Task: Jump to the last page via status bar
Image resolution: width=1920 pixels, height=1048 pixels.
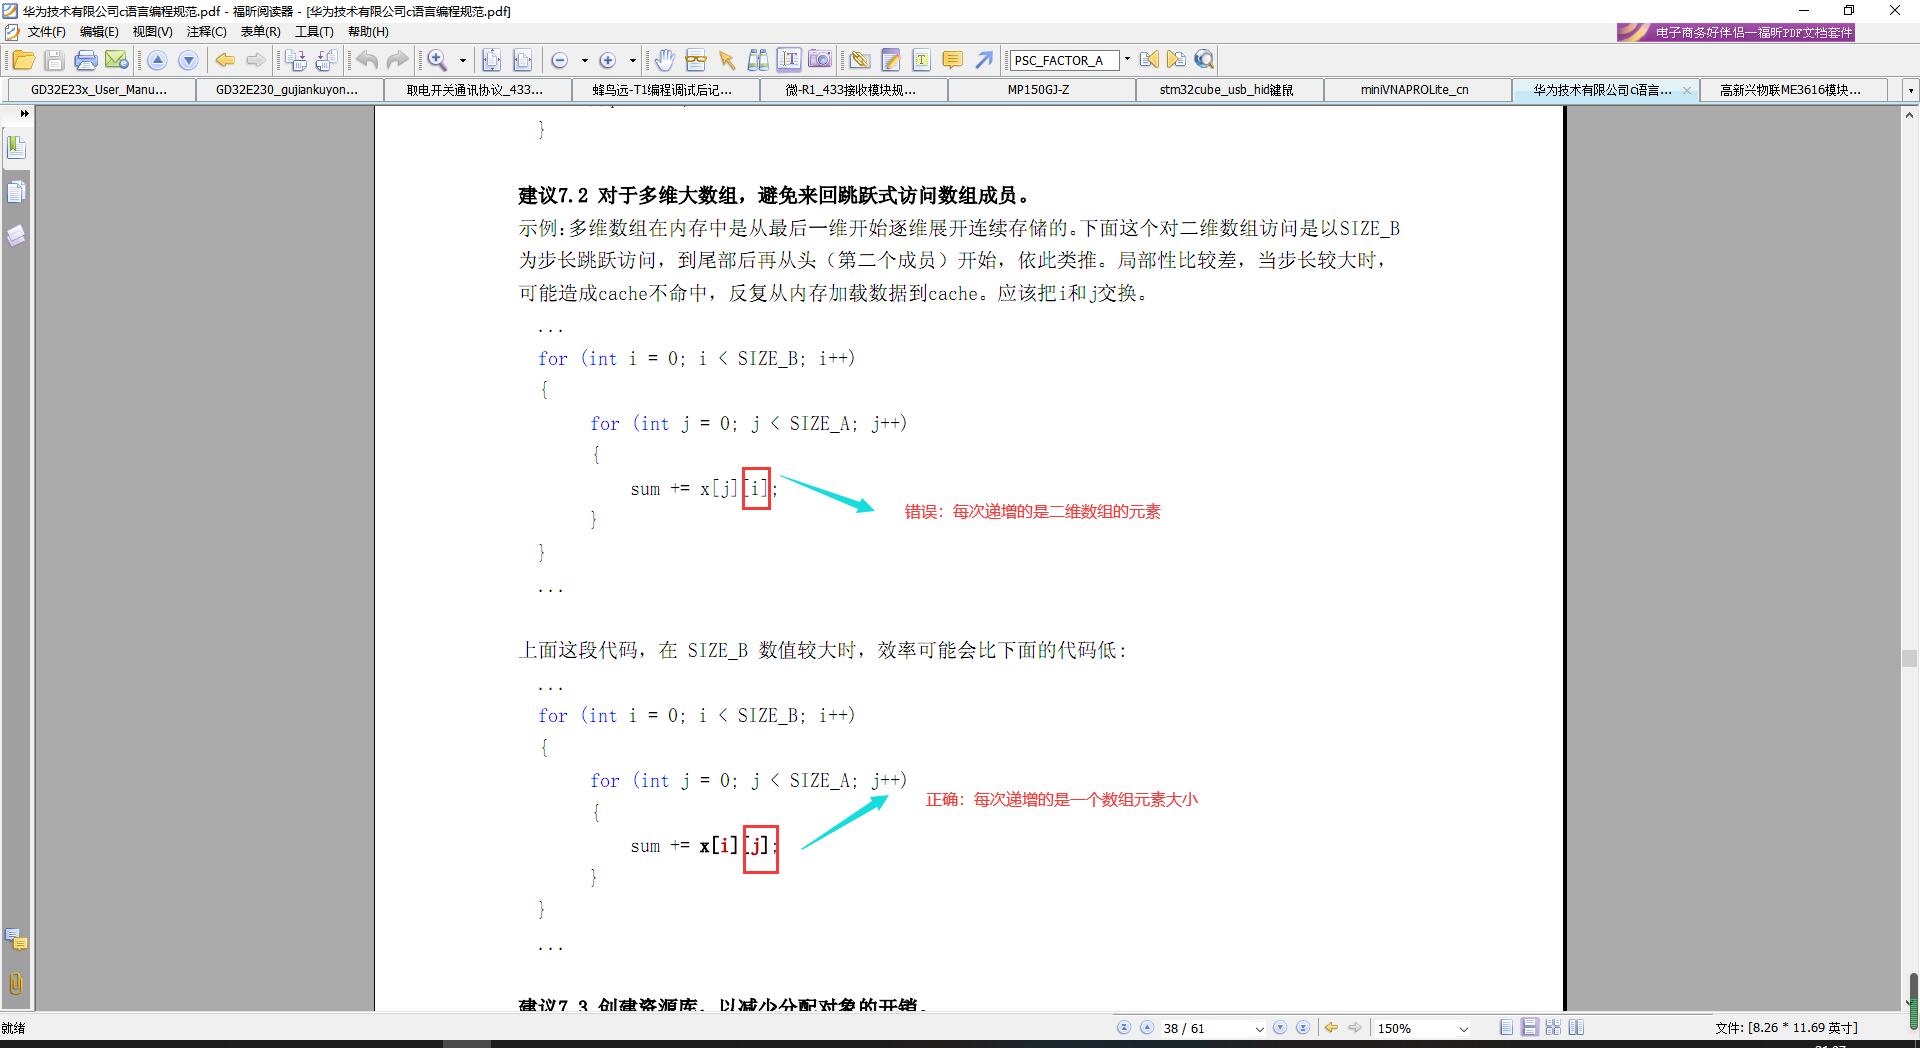Action: [1303, 1028]
